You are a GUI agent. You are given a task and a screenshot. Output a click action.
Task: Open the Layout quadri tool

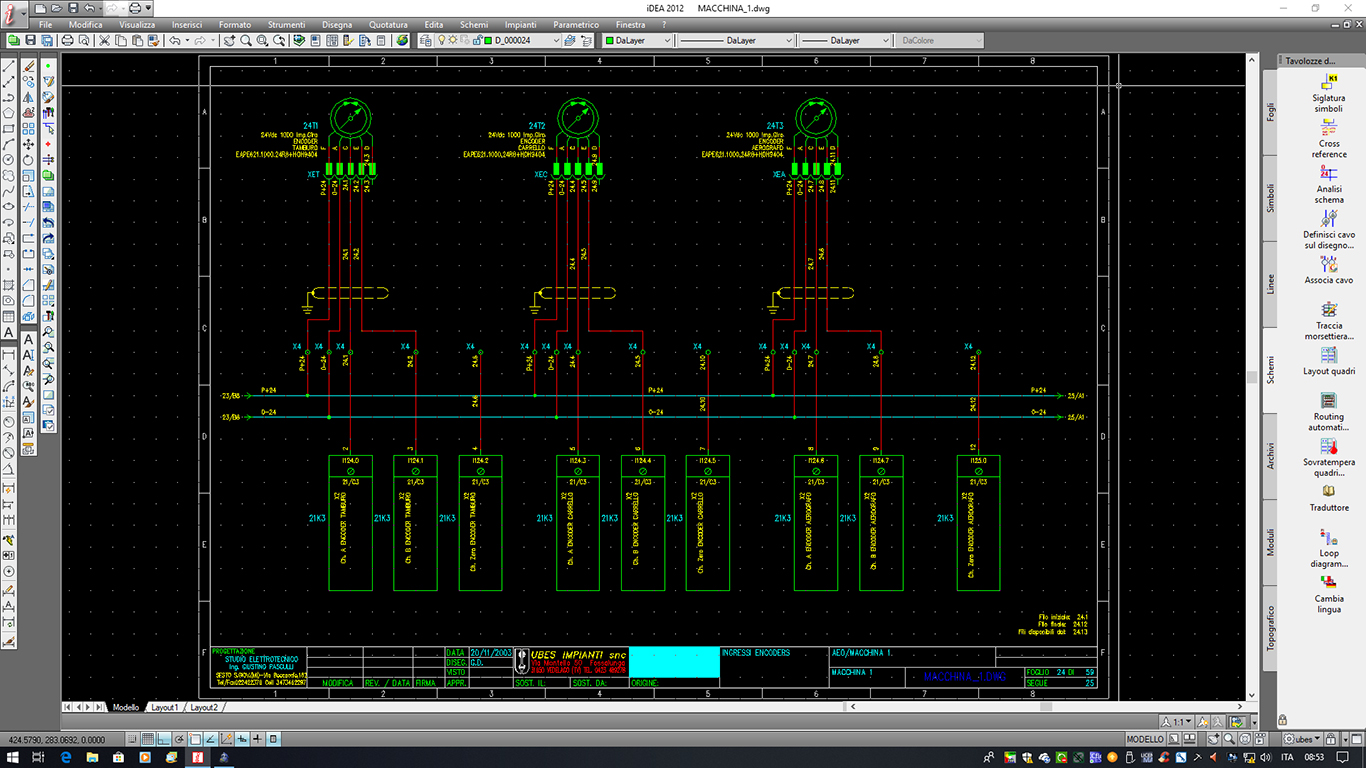1329,361
